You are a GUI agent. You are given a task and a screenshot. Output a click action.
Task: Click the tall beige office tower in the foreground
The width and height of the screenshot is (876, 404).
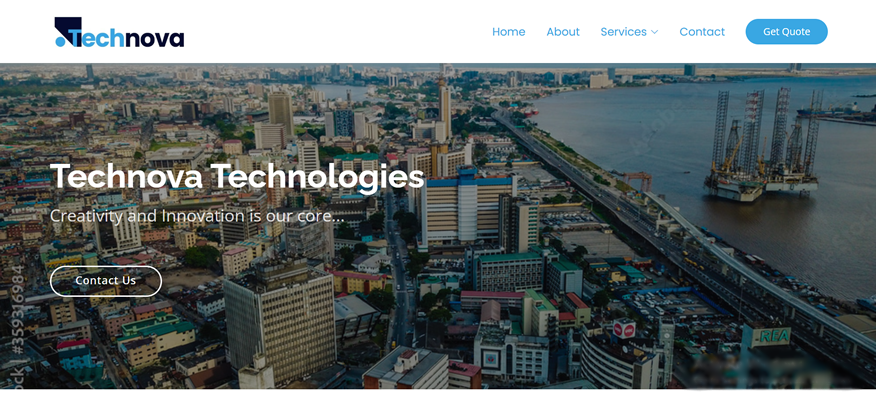tap(279, 322)
